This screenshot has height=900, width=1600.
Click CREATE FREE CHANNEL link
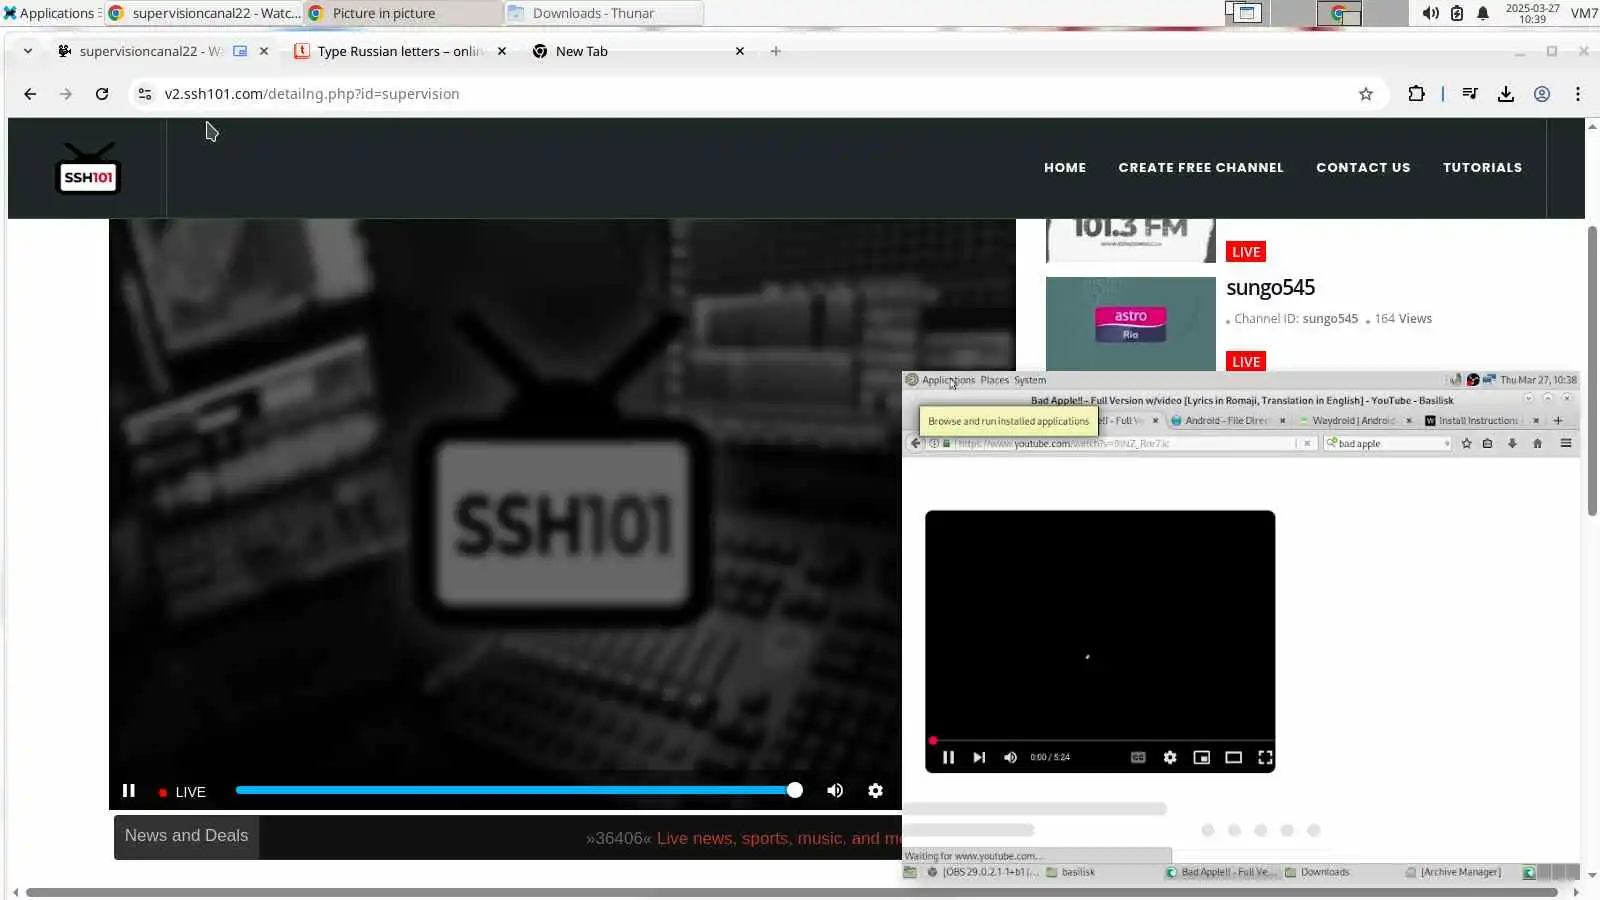click(1201, 168)
